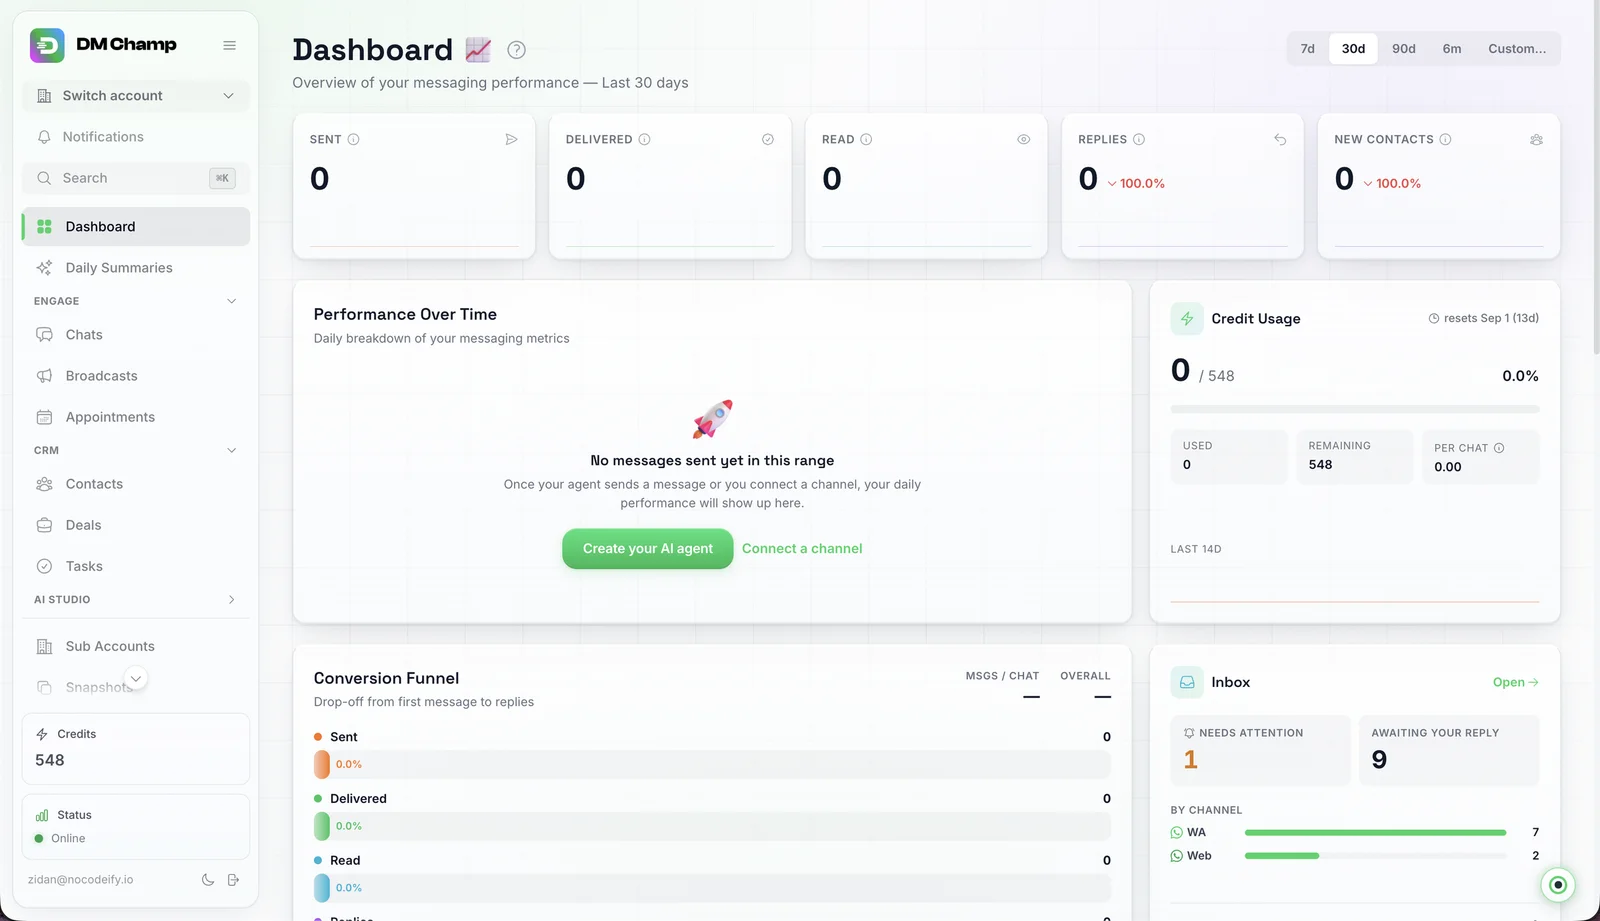Image resolution: width=1600 pixels, height=921 pixels.
Task: Click the info icon next to READ
Action: point(866,140)
